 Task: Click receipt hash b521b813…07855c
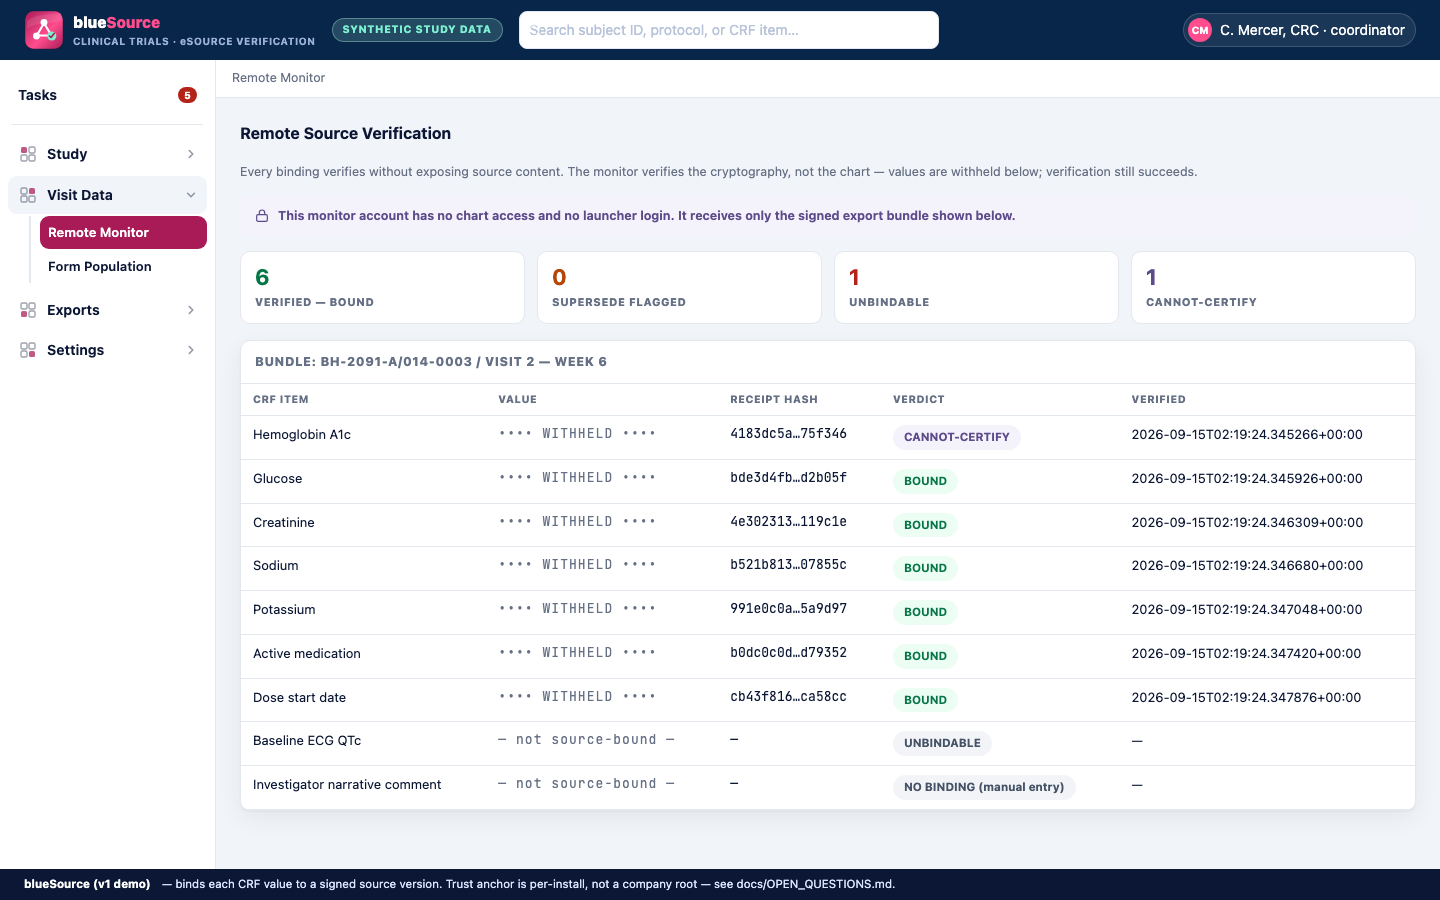(x=789, y=565)
